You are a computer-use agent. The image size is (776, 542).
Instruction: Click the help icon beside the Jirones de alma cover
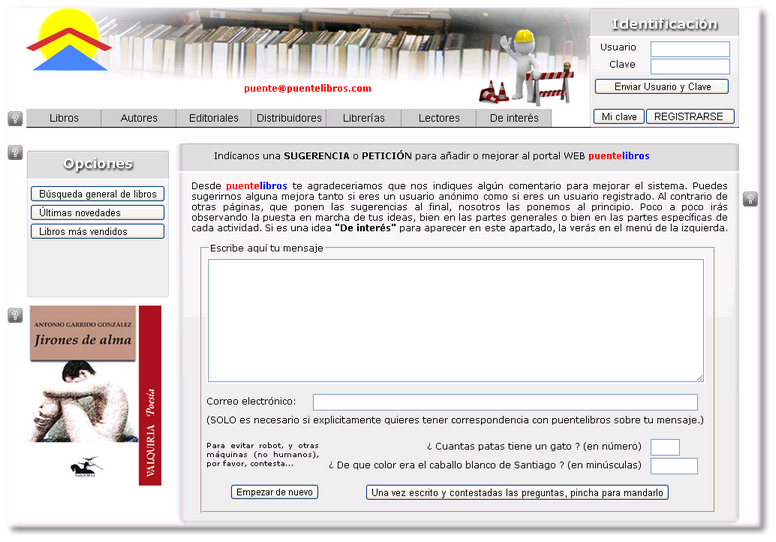(15, 315)
